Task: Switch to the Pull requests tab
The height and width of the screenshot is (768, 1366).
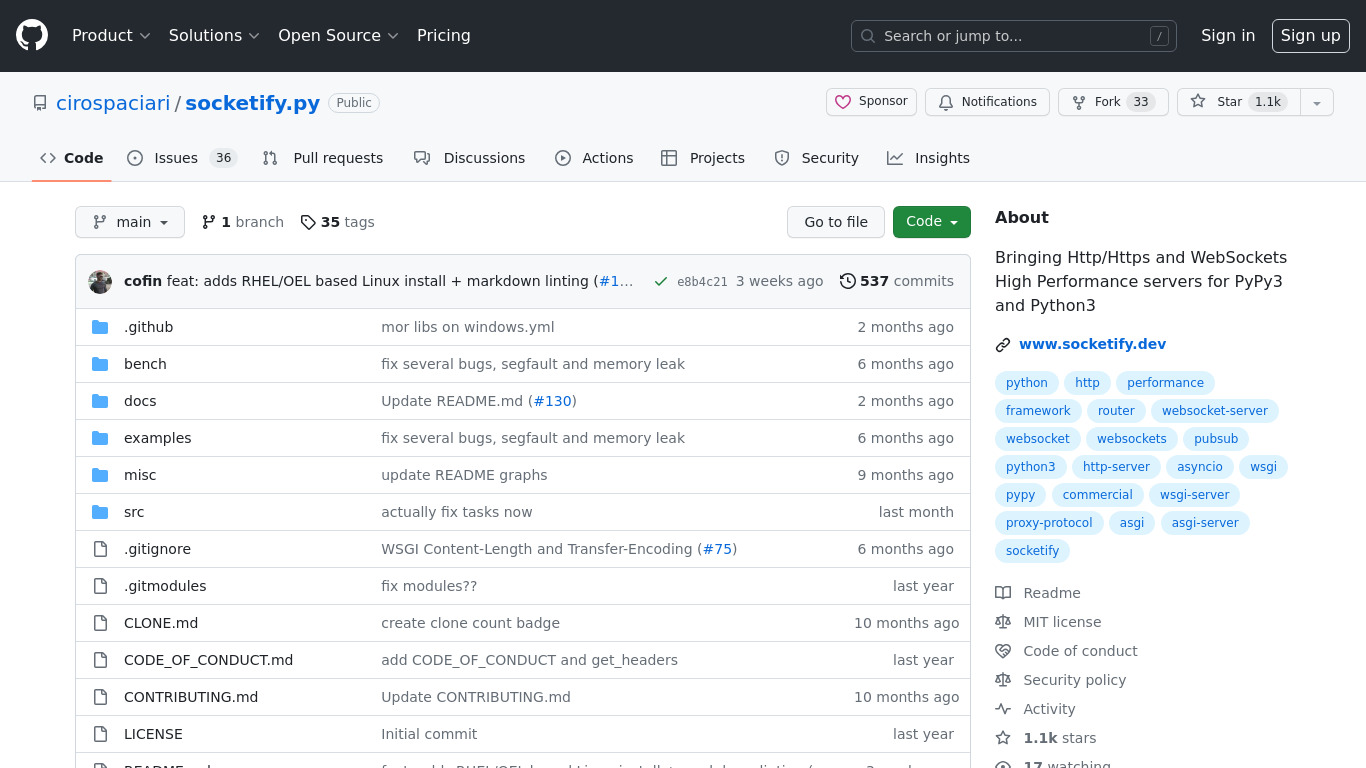Action: click(x=323, y=158)
